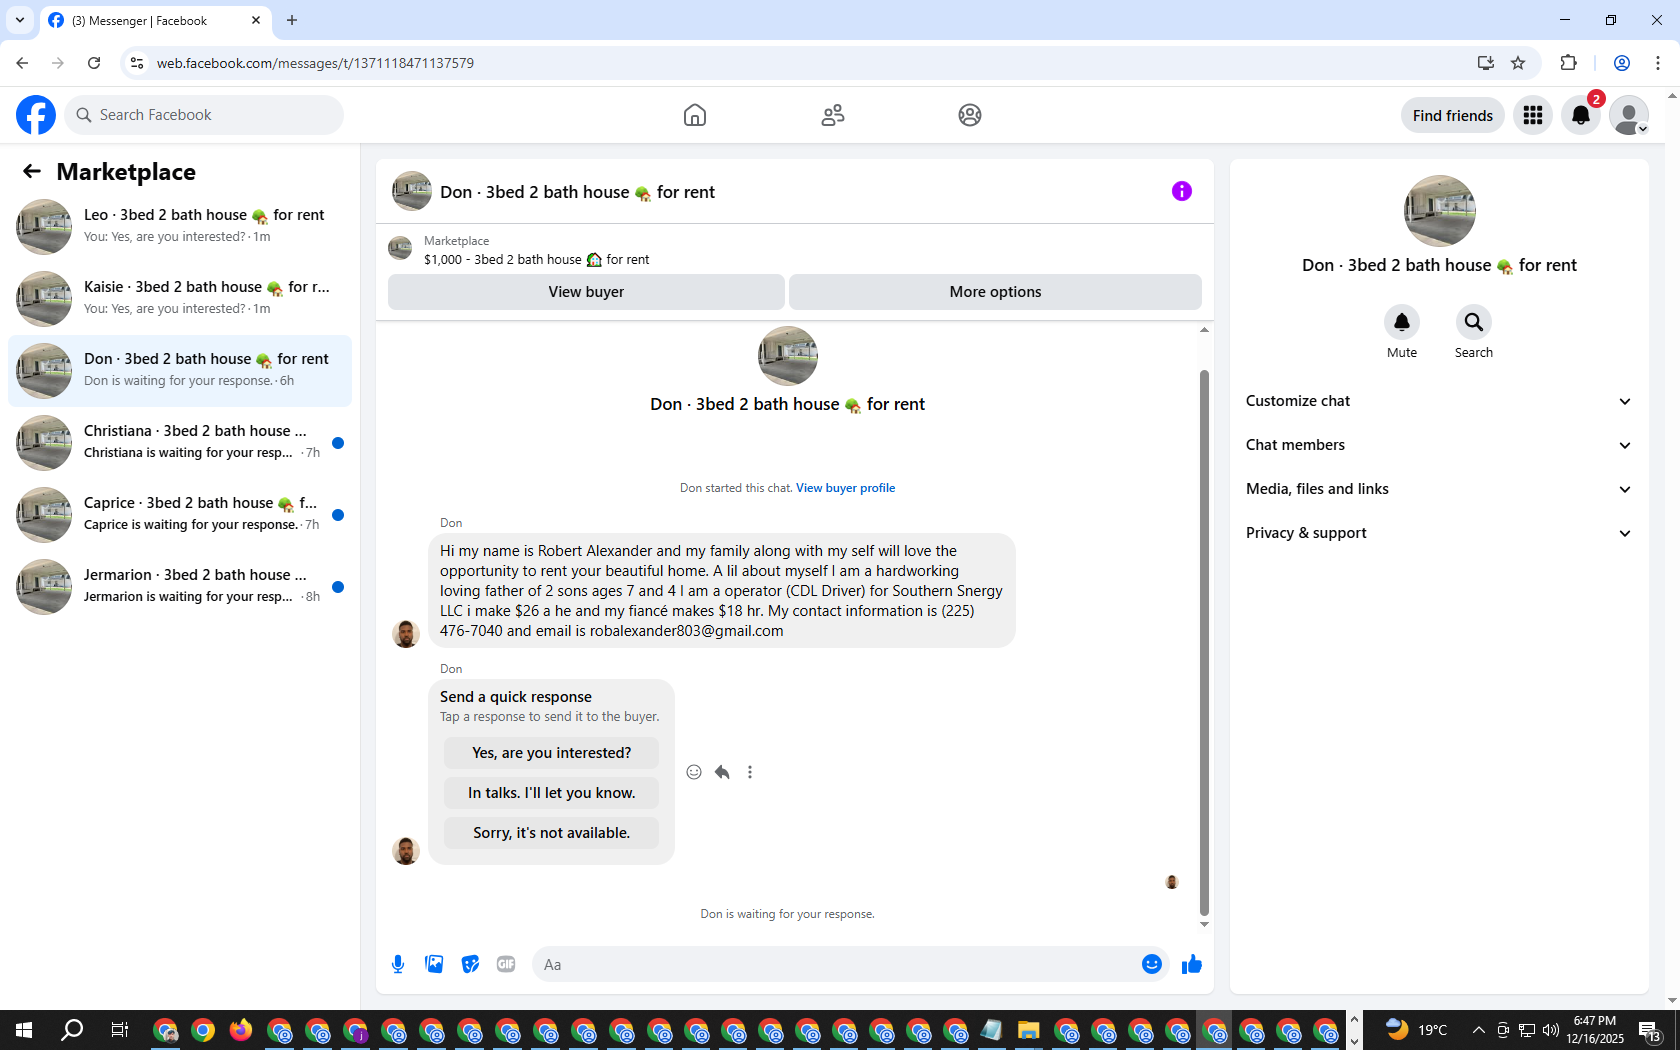Focus the Search Facebook field
This screenshot has width=1680, height=1050.
(x=204, y=115)
